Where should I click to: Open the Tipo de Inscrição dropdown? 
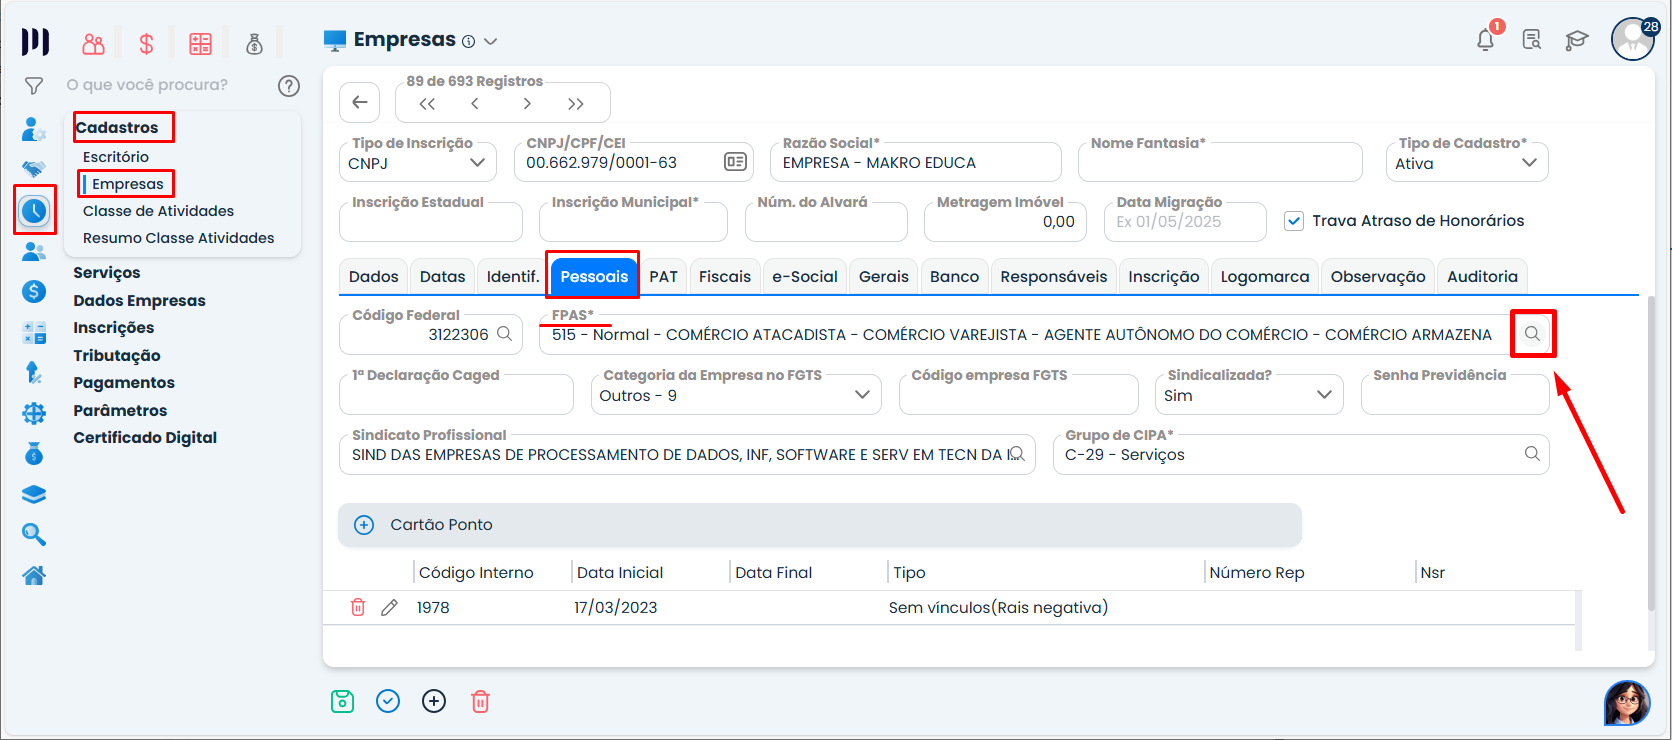click(416, 163)
